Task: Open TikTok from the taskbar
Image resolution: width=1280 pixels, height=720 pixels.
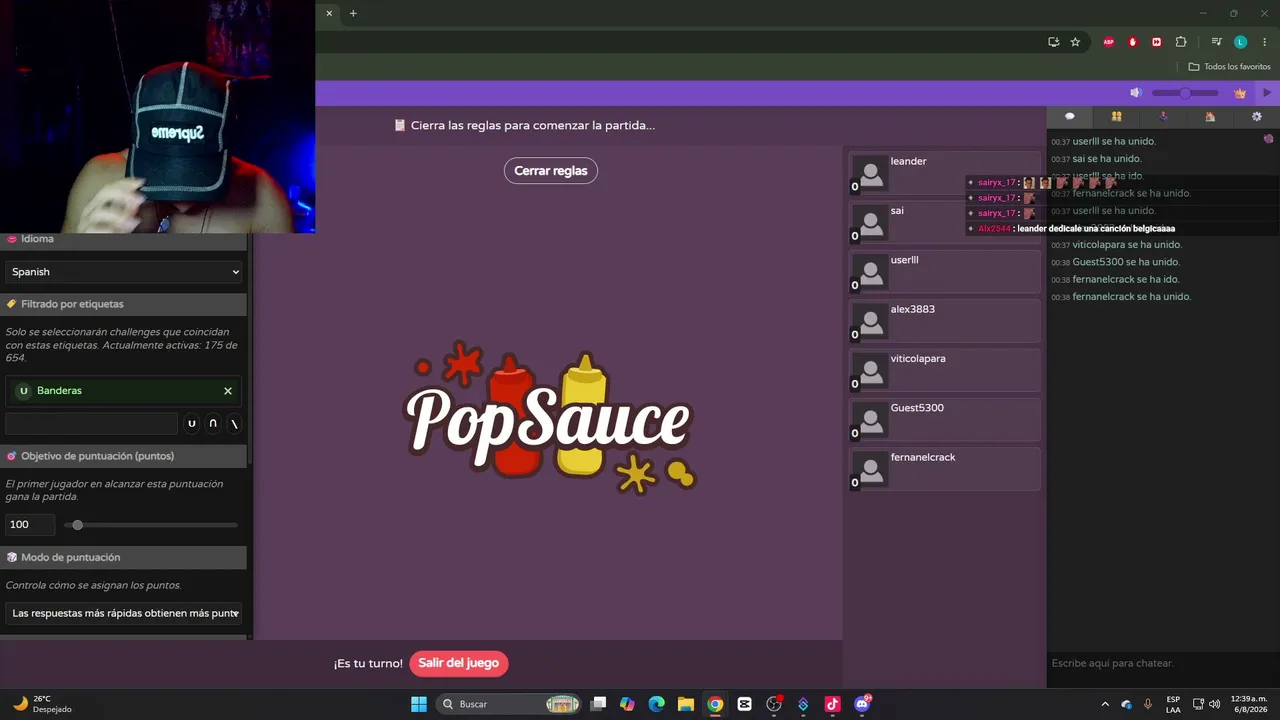Action: coord(832,704)
